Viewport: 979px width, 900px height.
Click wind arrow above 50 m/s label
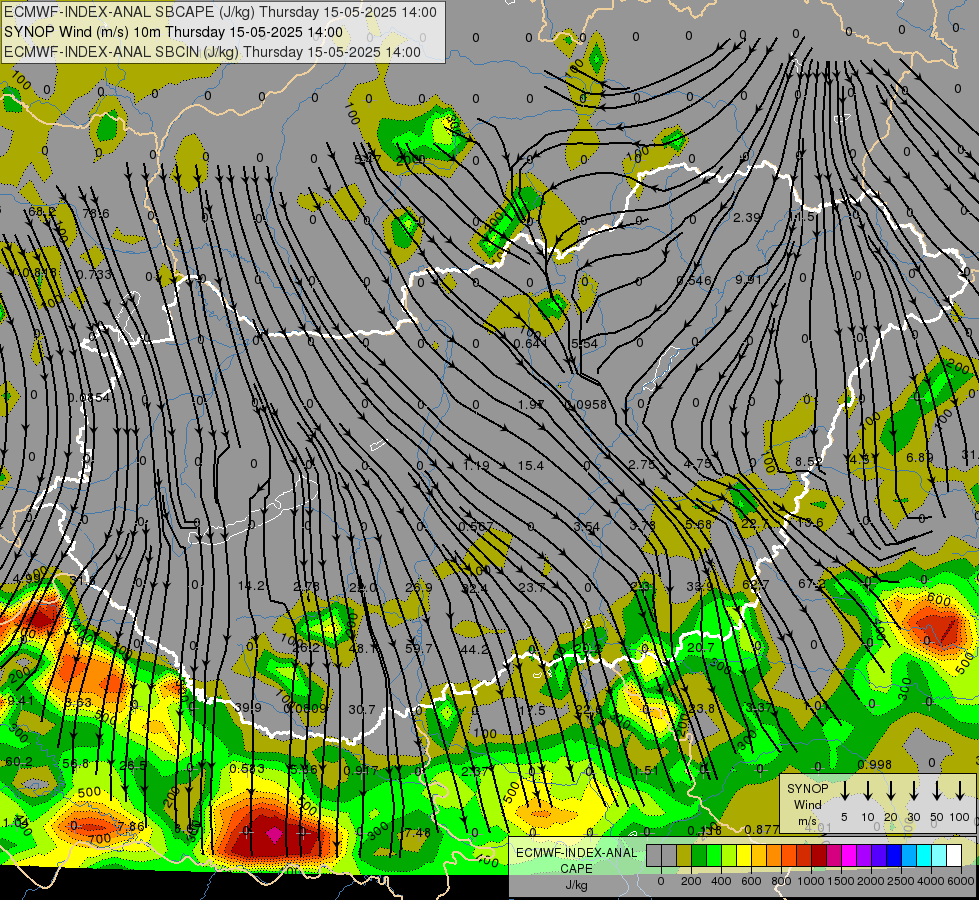coord(937,791)
